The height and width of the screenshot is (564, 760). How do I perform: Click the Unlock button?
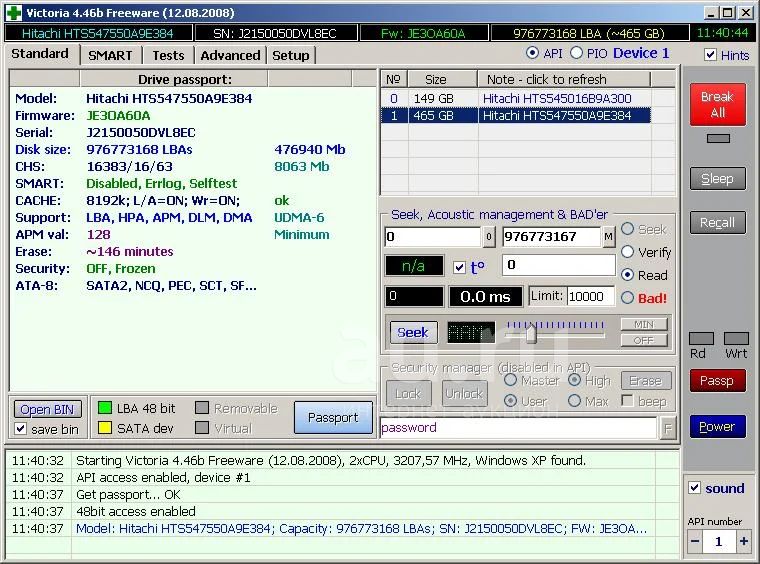[464, 393]
